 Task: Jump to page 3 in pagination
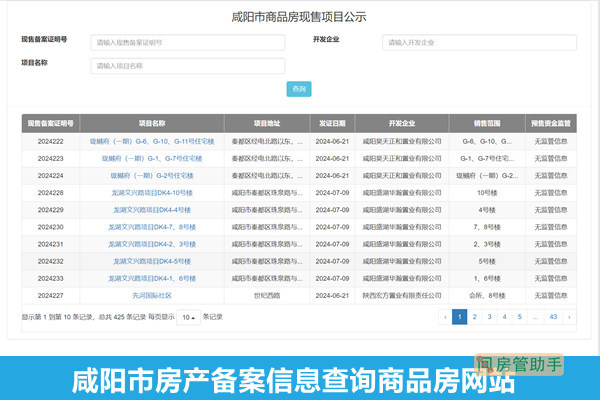point(489,317)
